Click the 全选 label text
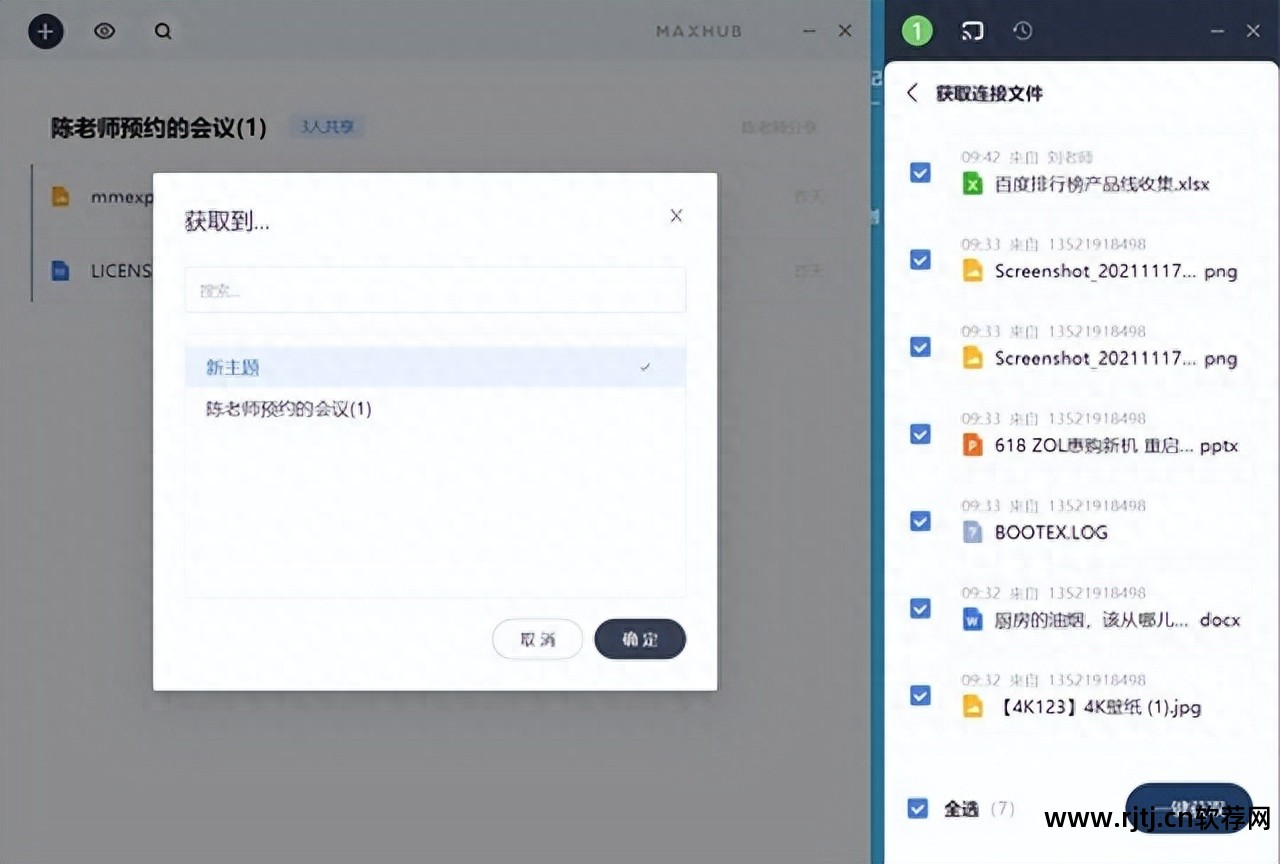The width and height of the screenshot is (1280, 864). [x=960, y=809]
